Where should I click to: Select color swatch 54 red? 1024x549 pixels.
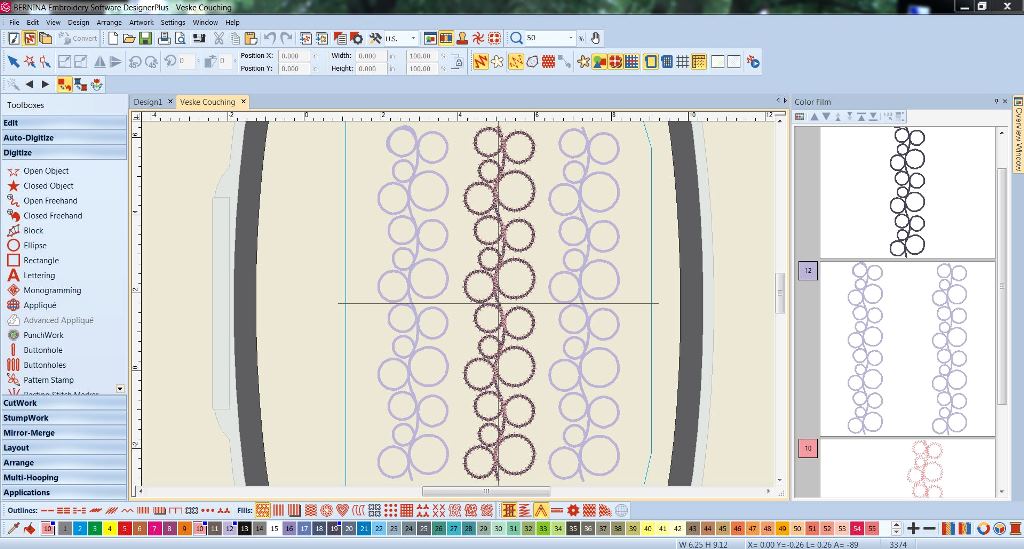pos(857,528)
